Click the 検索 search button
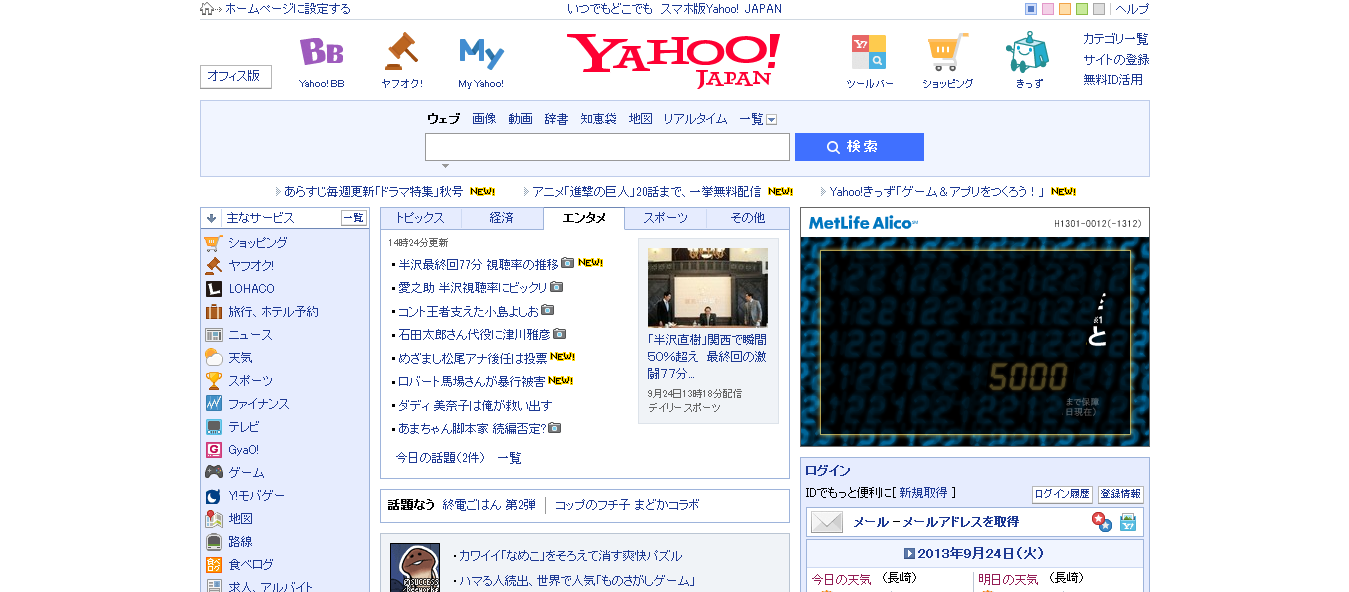 [859, 147]
